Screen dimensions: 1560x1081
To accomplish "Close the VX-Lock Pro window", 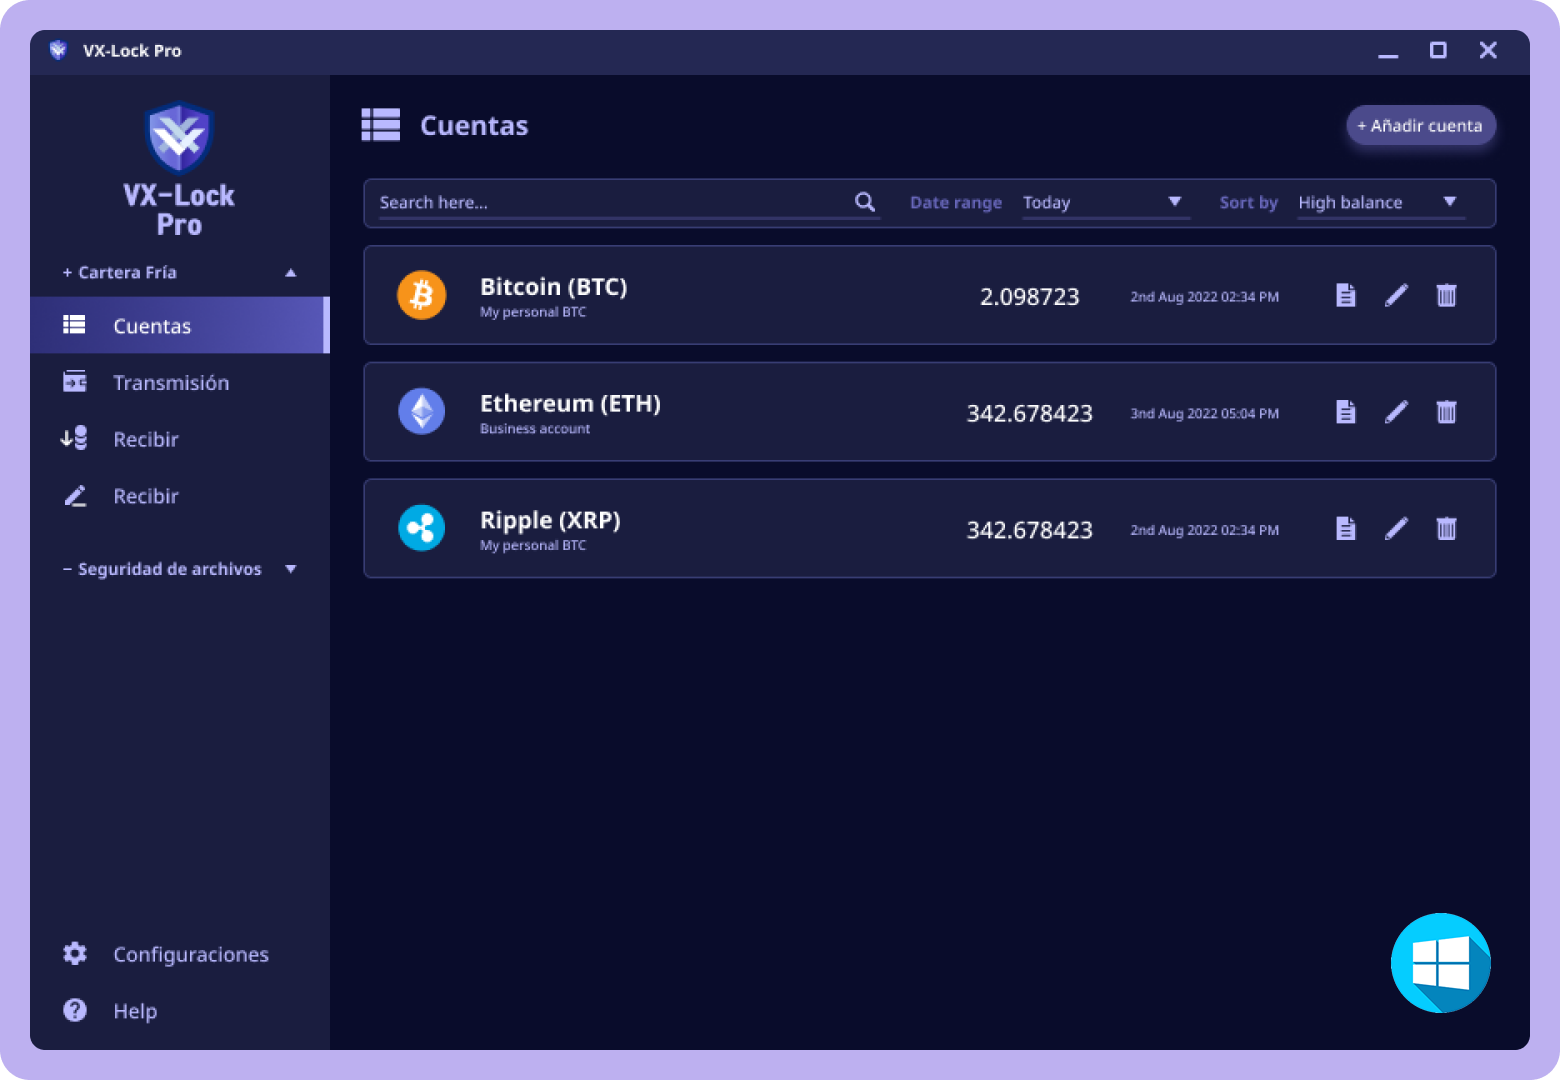I will (x=1488, y=50).
